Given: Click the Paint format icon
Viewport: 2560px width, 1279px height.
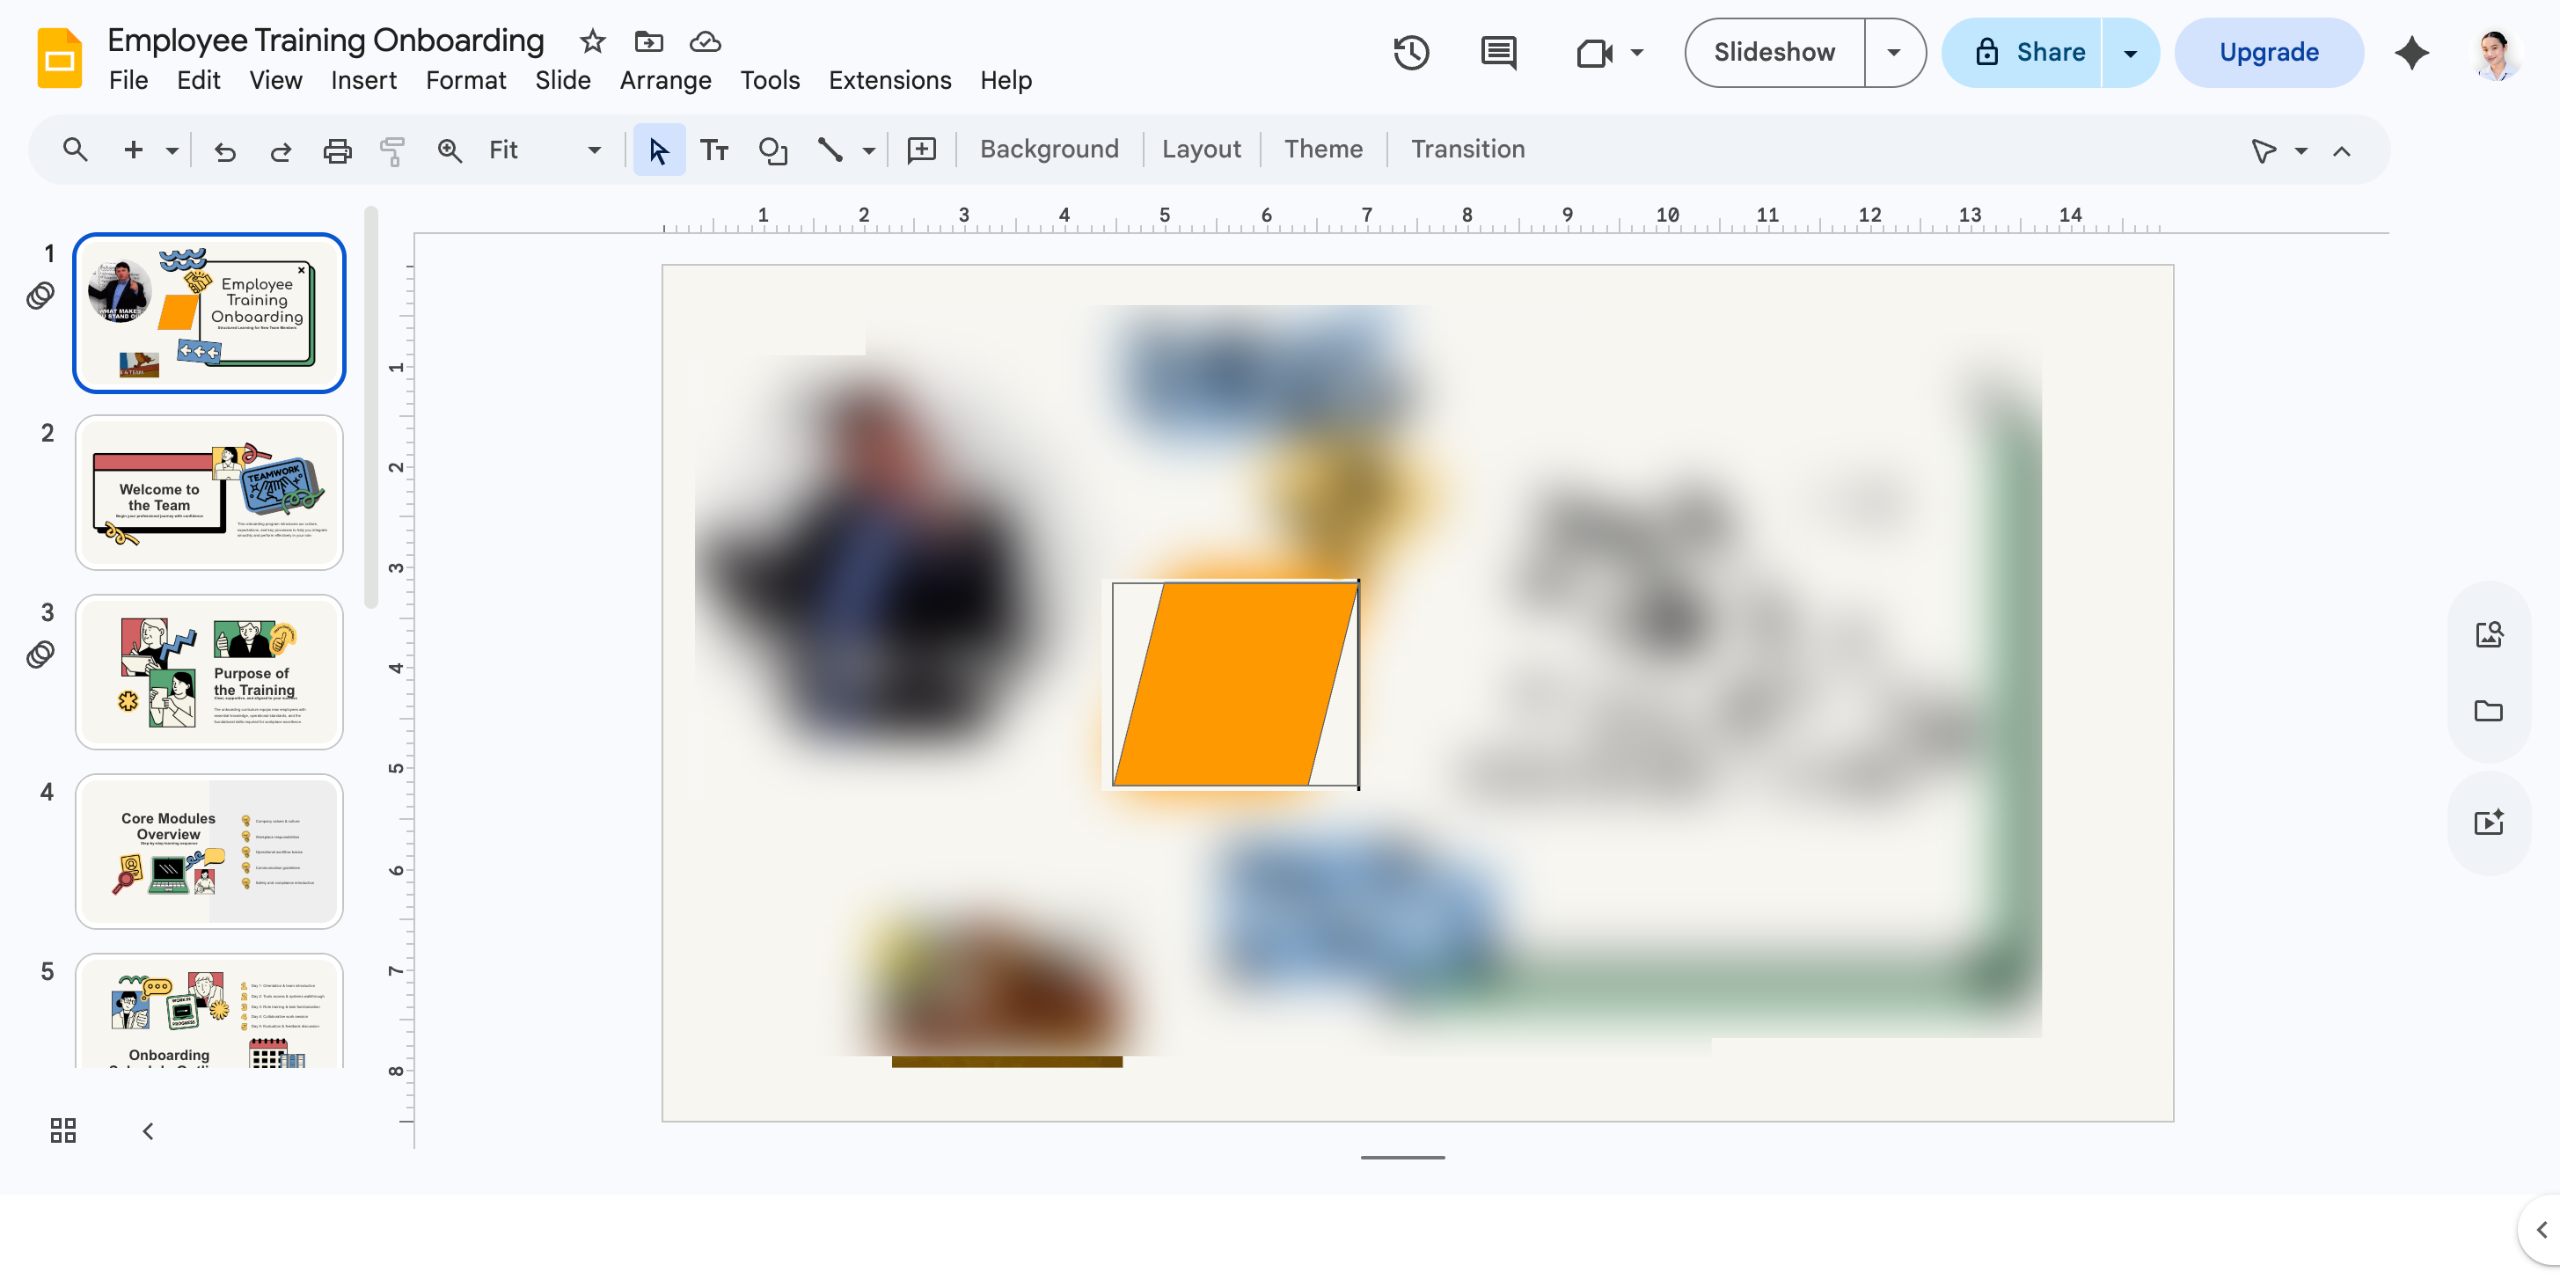Looking at the screenshot, I should pos(392,150).
